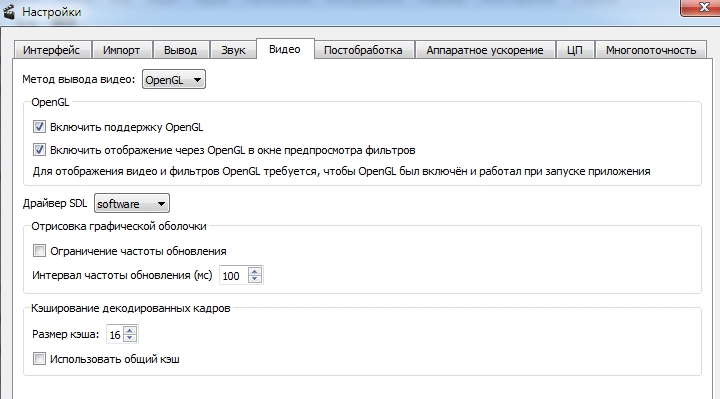Click the Метод вывода видео label
This screenshot has height=399, width=720.
pos(79,79)
